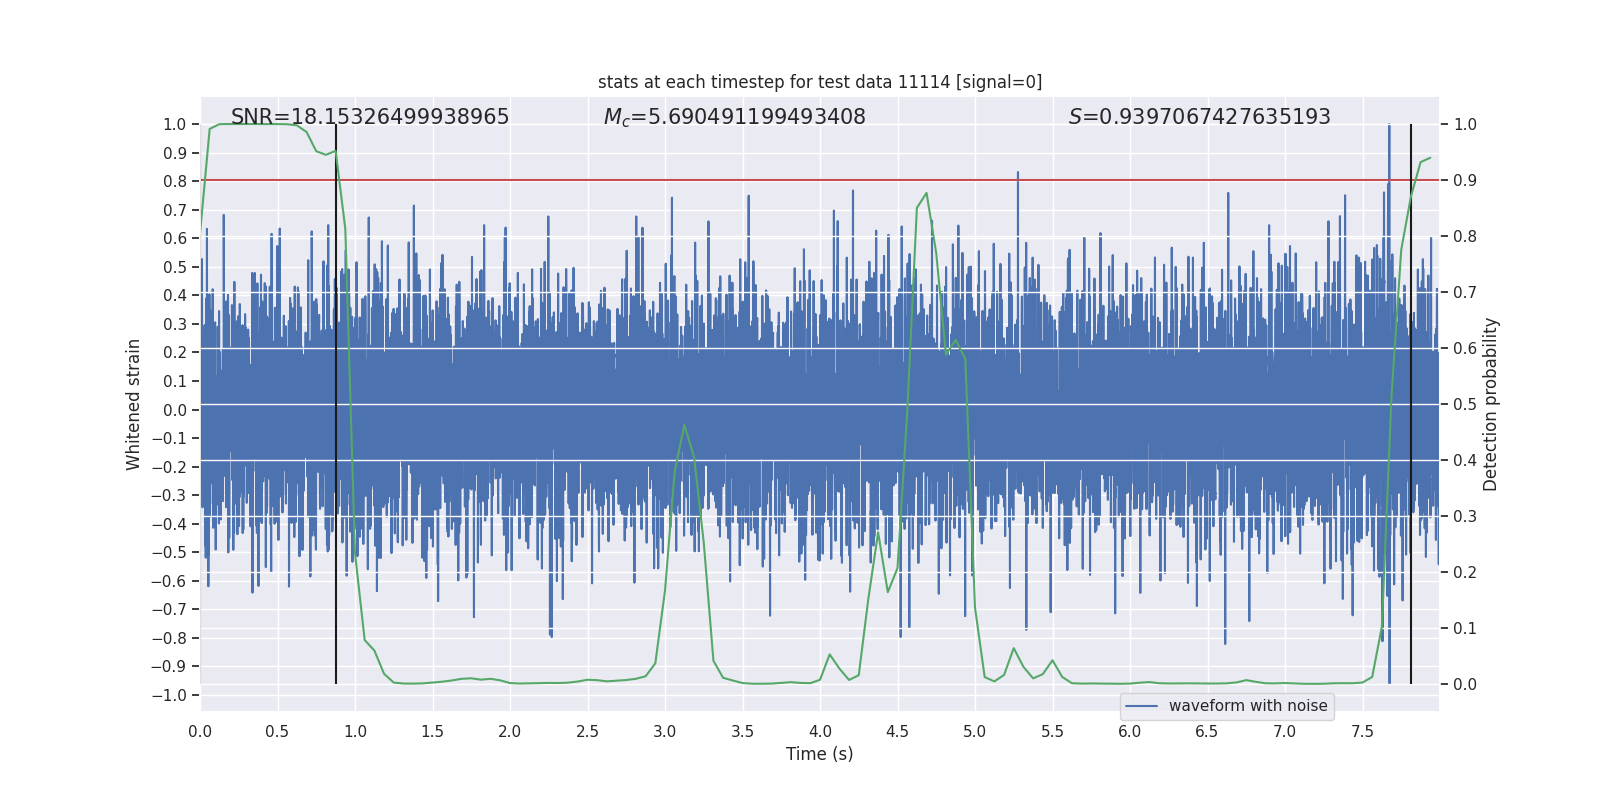
Task: Click the 'waveform with noise' legend label
Action: (x=1248, y=706)
